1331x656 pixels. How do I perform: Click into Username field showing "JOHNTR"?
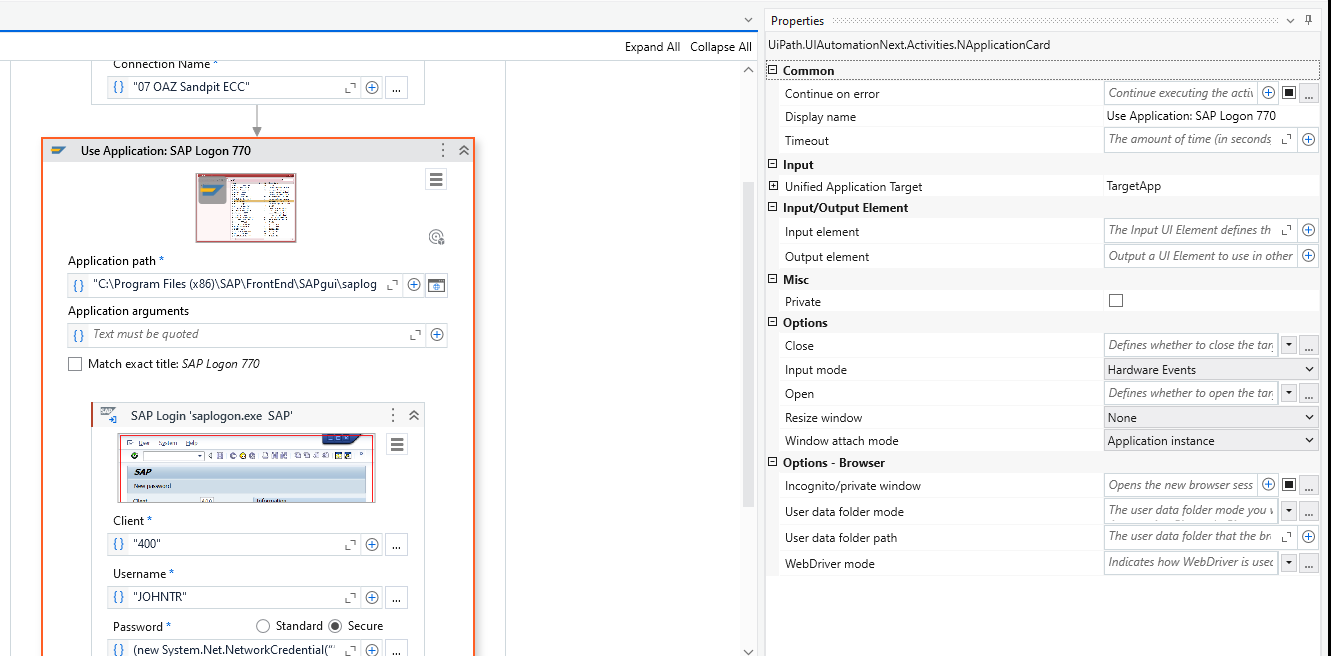(235, 598)
